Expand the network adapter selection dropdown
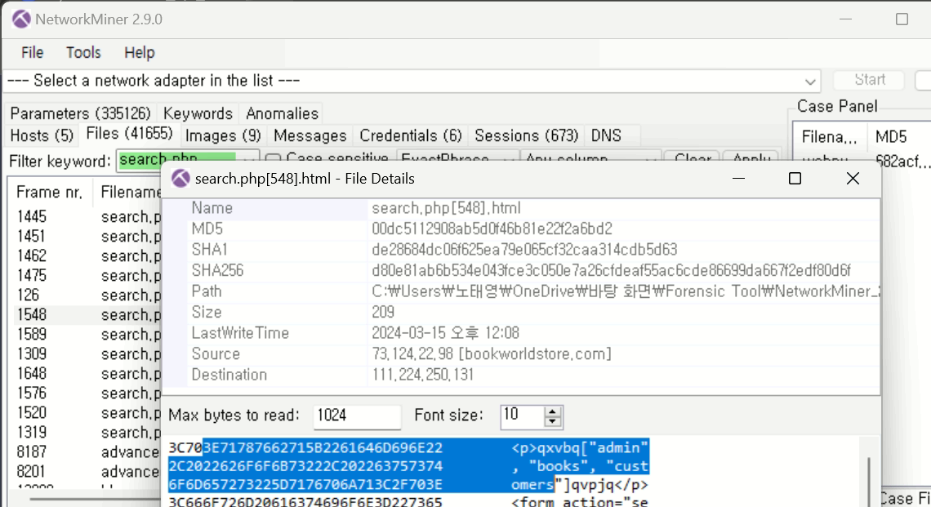The image size is (931, 507). 810,81
